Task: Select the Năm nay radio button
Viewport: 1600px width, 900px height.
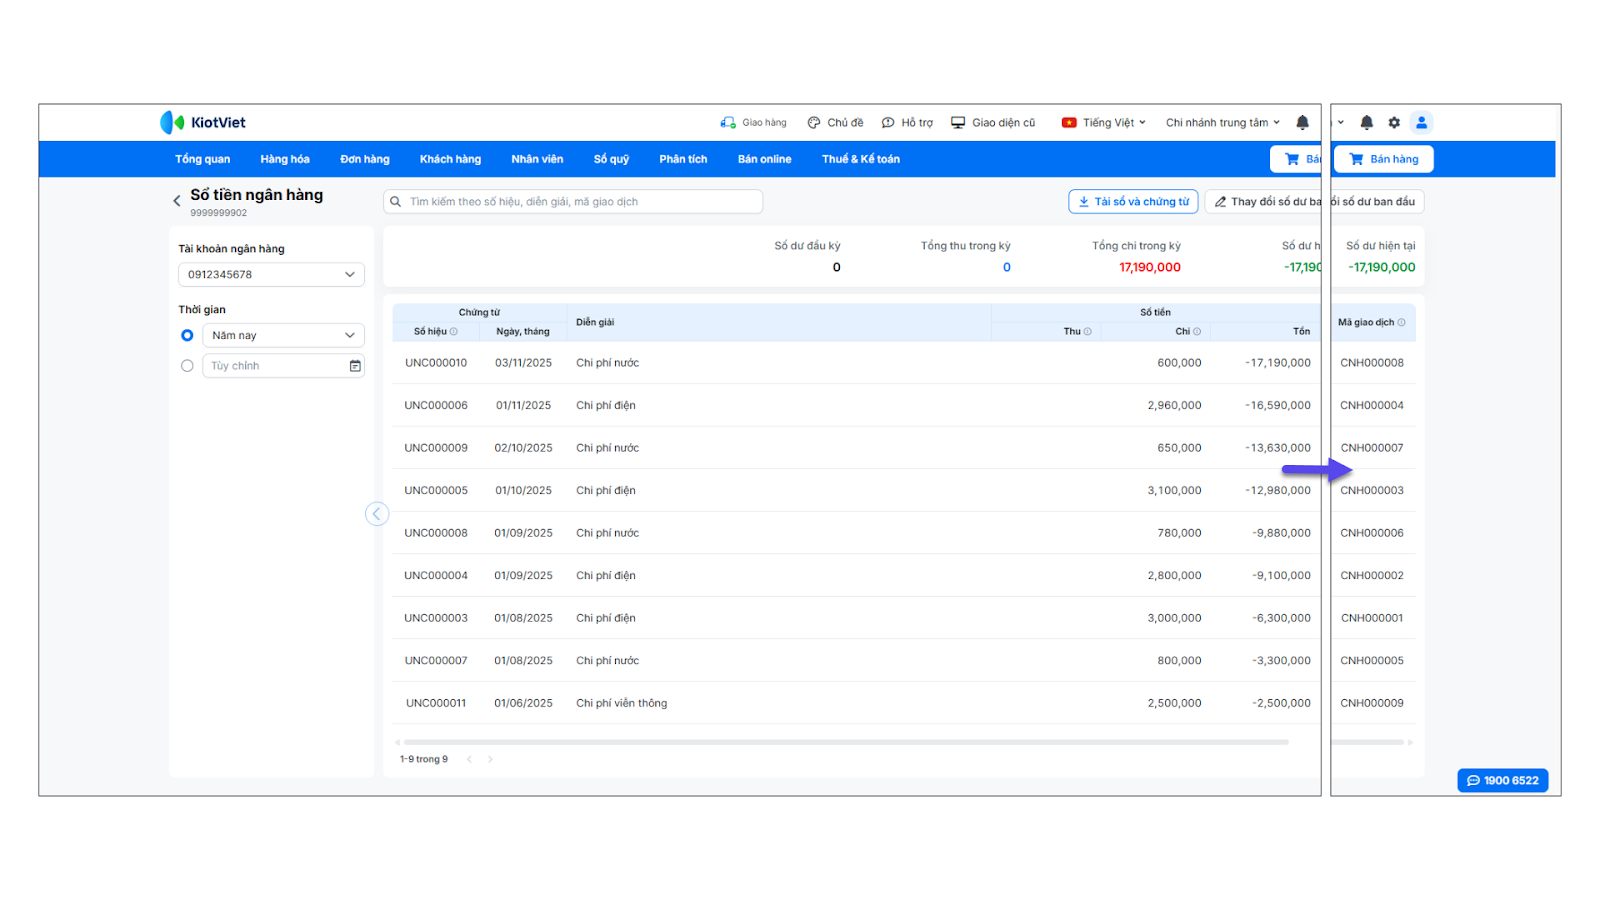Action: pyautogui.click(x=187, y=336)
